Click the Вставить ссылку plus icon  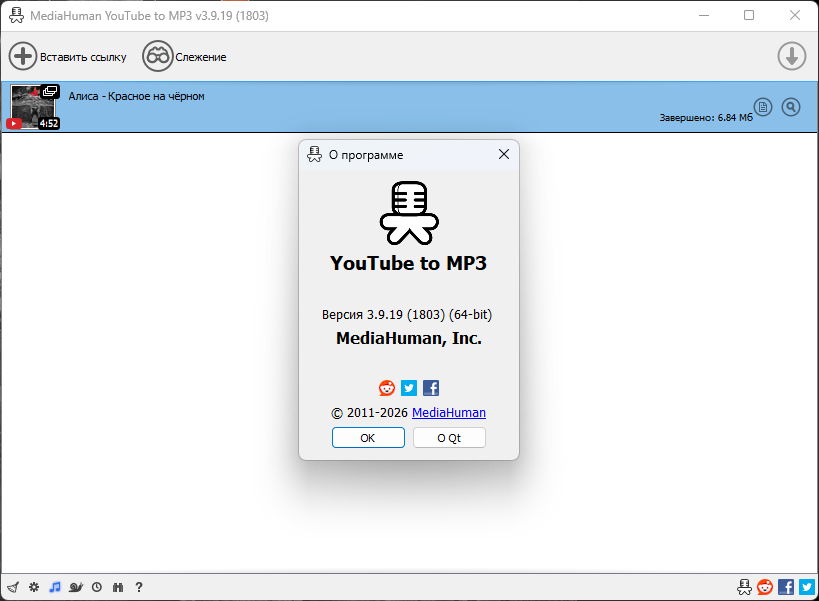click(22, 56)
